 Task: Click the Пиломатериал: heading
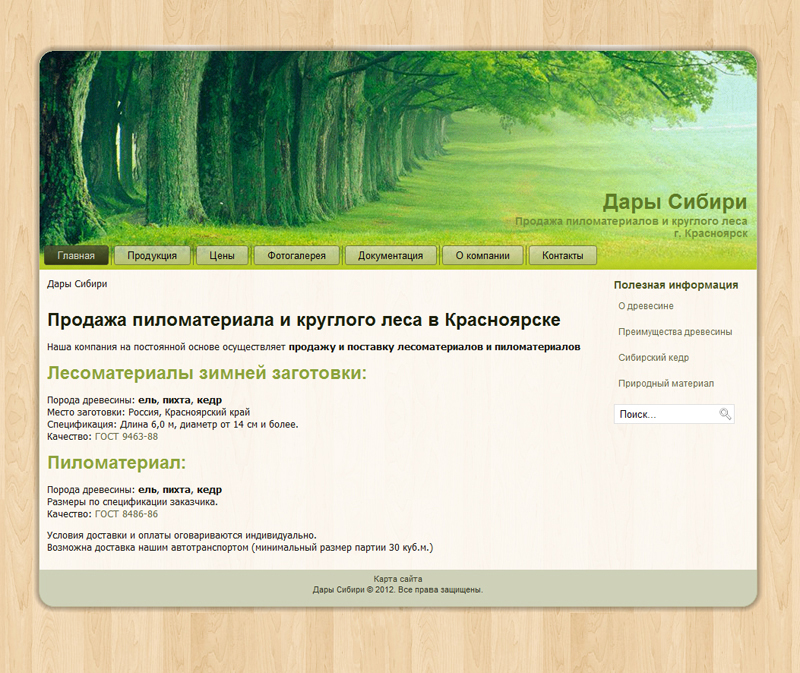coord(116,463)
